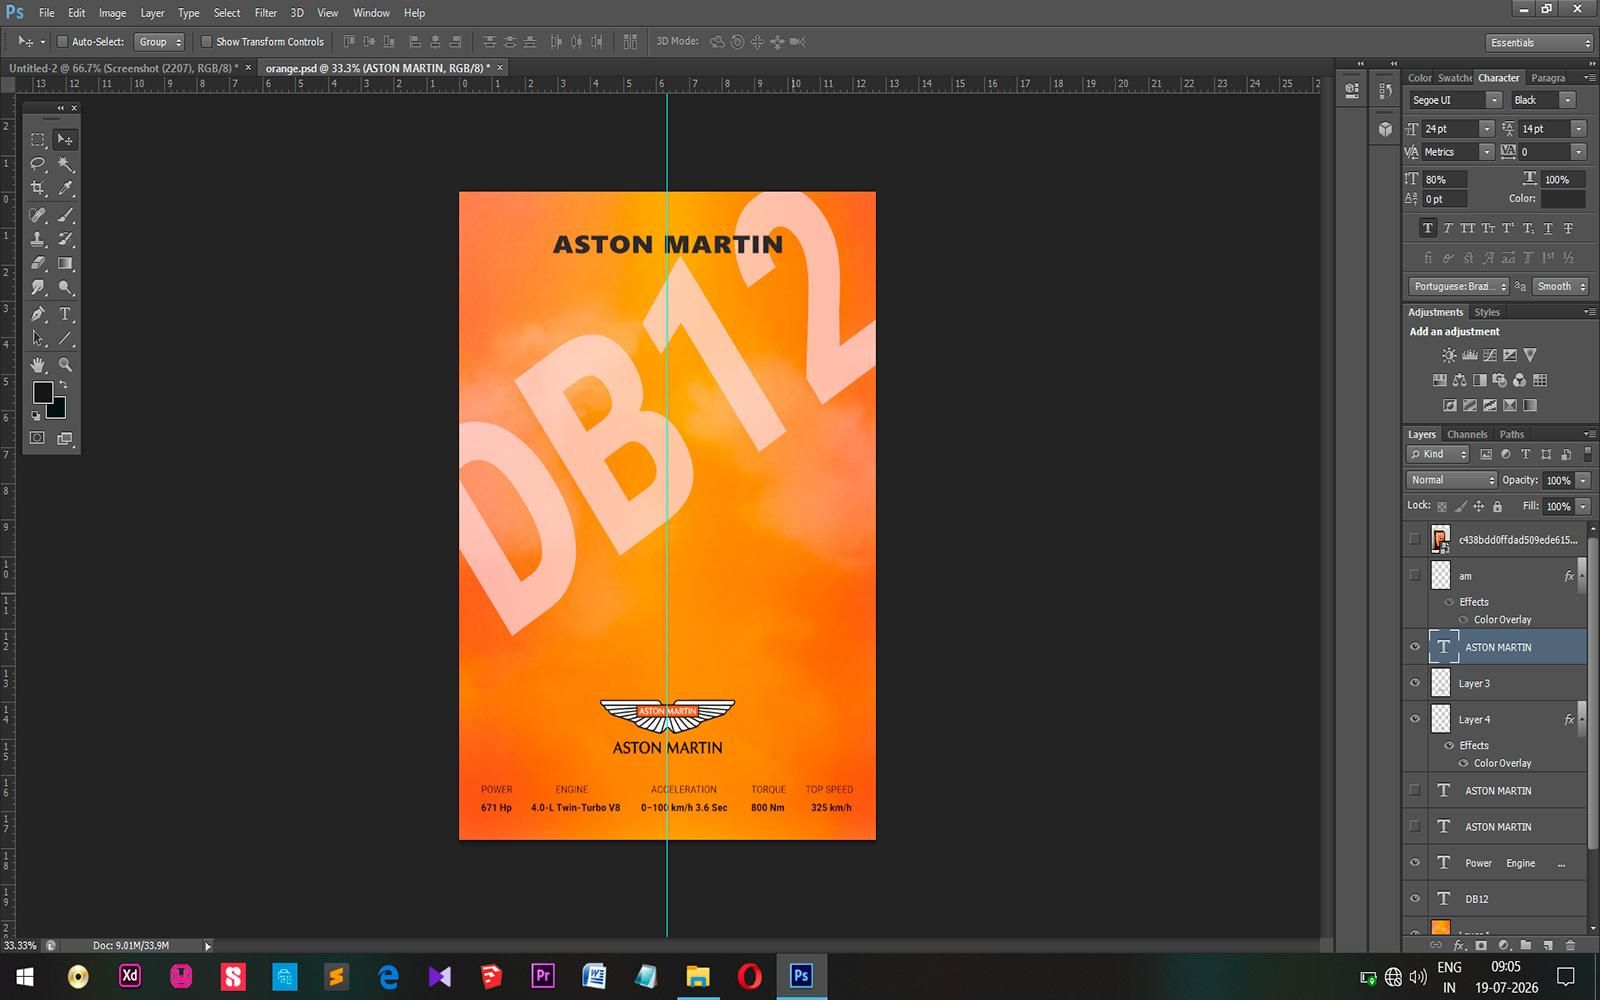Screen dimensions: 1600x1000
Task: Hide the DB12 text layer
Action: (x=1414, y=899)
